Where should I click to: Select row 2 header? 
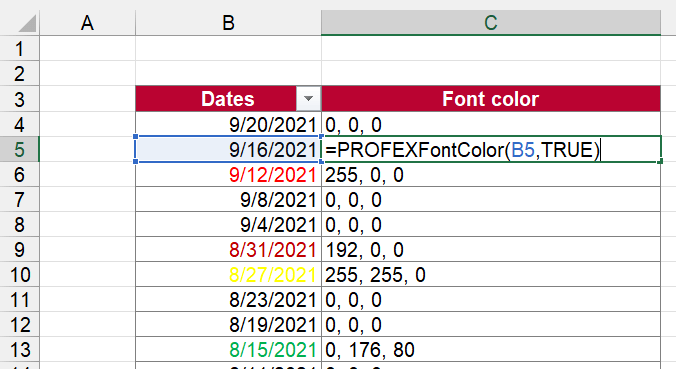[x=19, y=73]
